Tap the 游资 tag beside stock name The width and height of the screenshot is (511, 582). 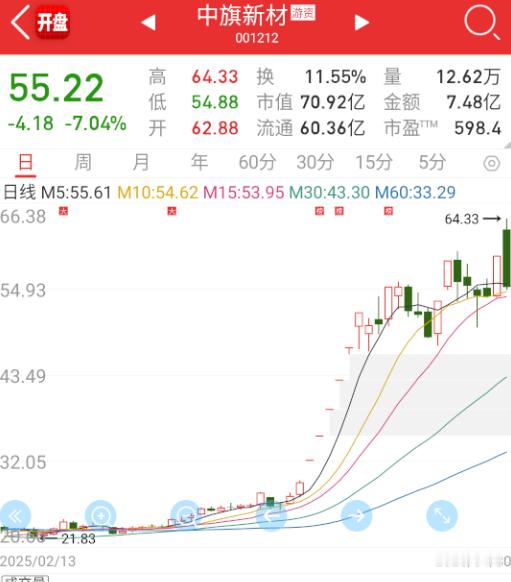(x=303, y=13)
